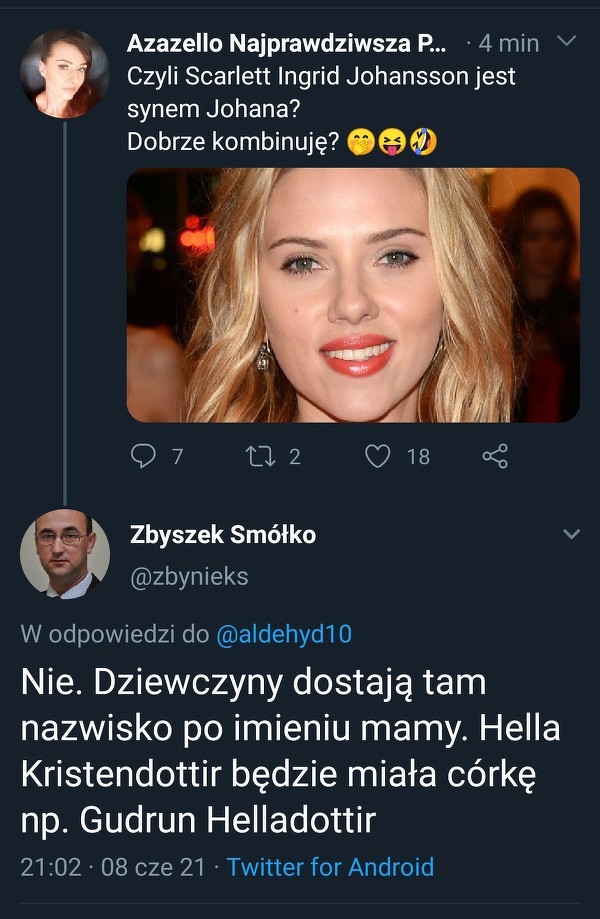Like the tweet with the heart icon
Screen dimensions: 600x919
point(377,457)
